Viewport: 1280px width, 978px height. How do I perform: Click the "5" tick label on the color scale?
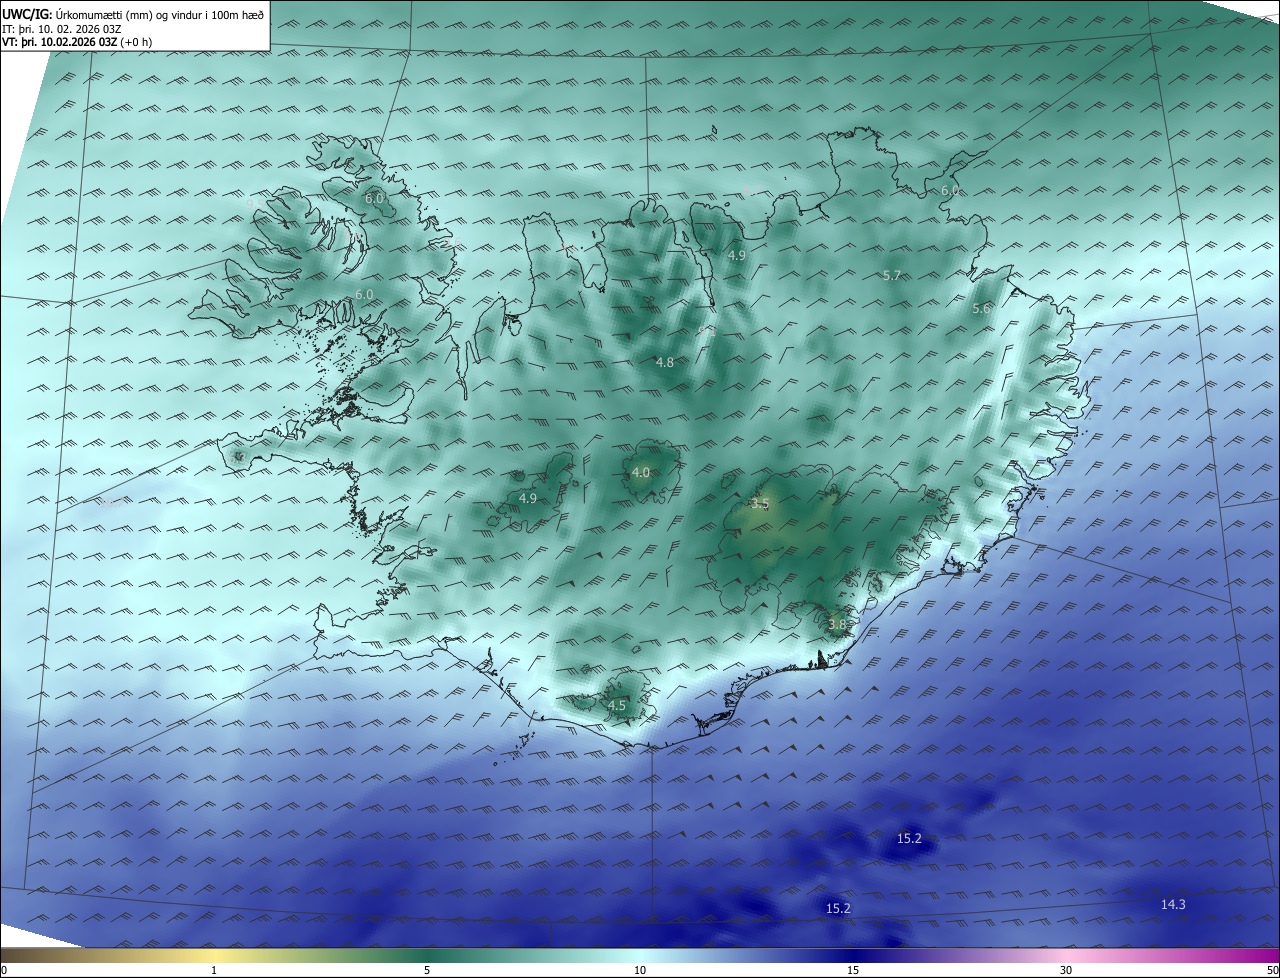427,970
